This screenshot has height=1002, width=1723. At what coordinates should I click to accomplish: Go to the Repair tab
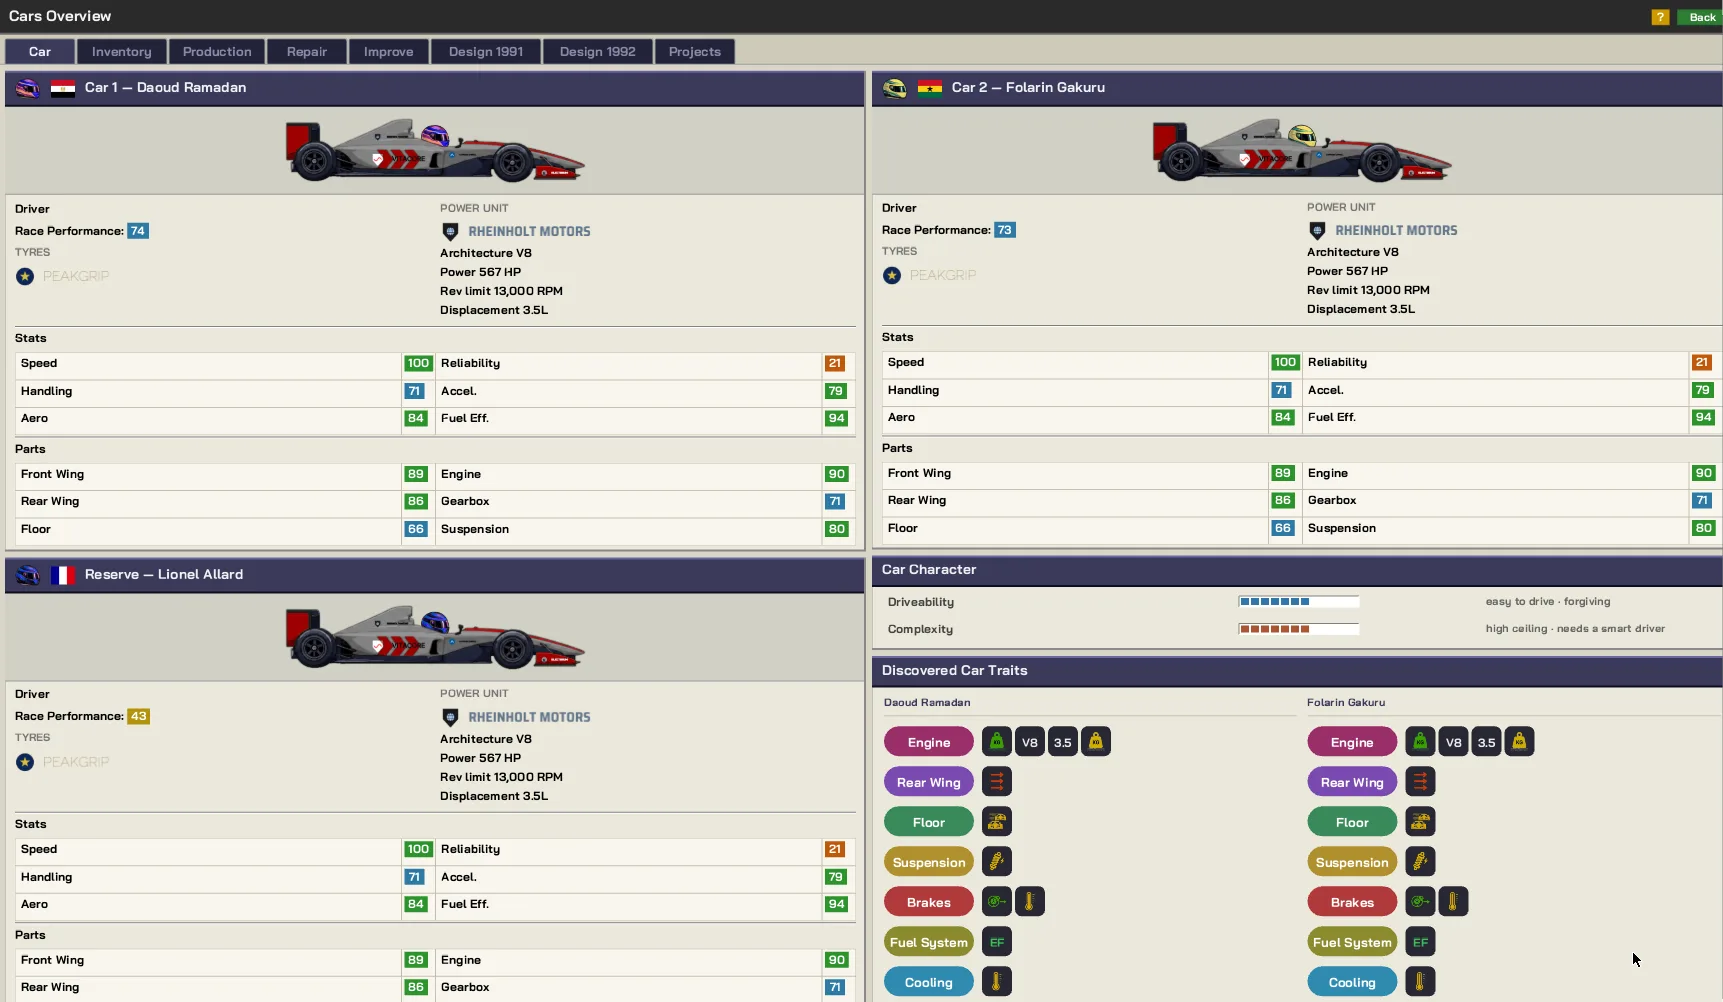tap(307, 52)
